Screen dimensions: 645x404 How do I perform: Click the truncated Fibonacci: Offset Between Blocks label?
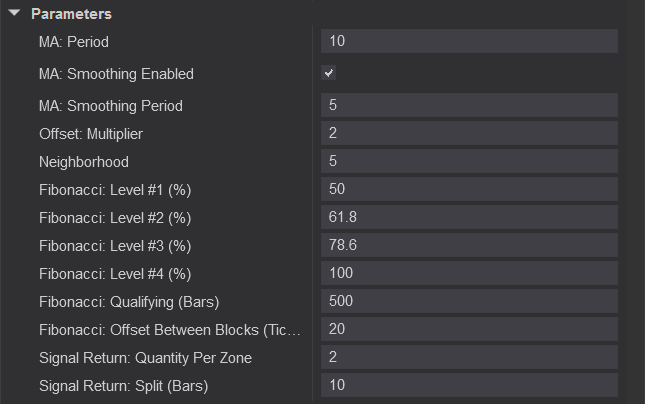click(x=170, y=329)
